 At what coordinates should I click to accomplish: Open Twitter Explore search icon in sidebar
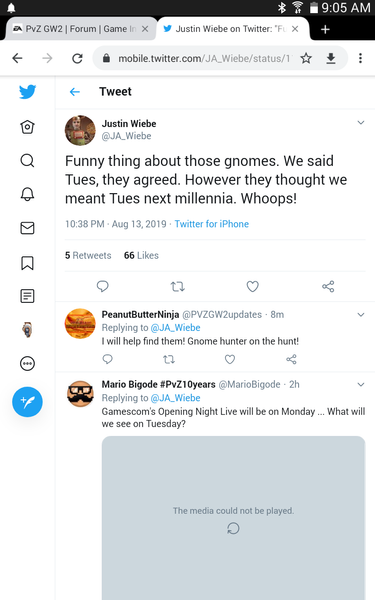tap(27, 161)
